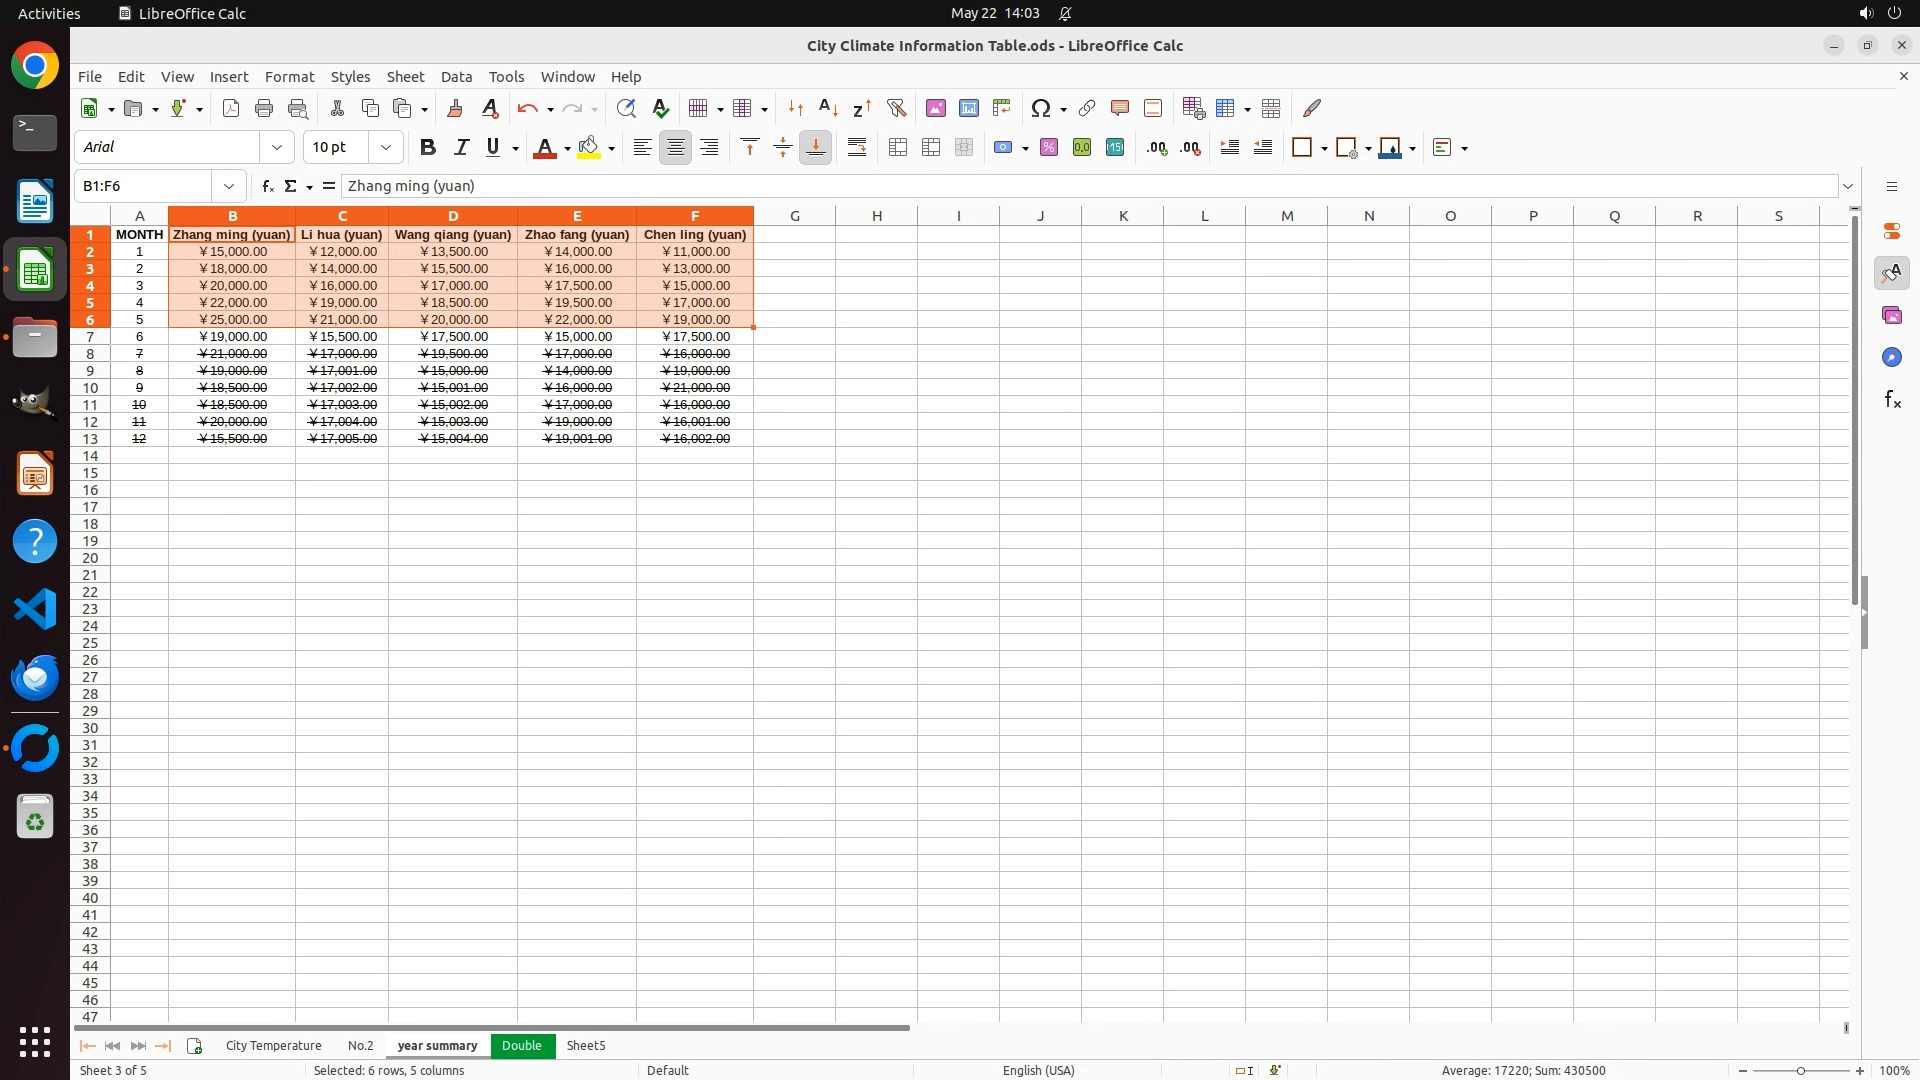Toggle Italic formatting
Image resolution: width=1920 pixels, height=1080 pixels.
point(461,147)
